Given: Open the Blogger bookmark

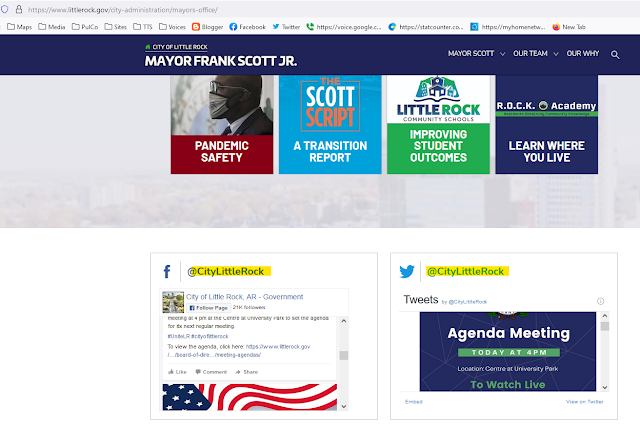Looking at the screenshot, I should click(x=207, y=27).
